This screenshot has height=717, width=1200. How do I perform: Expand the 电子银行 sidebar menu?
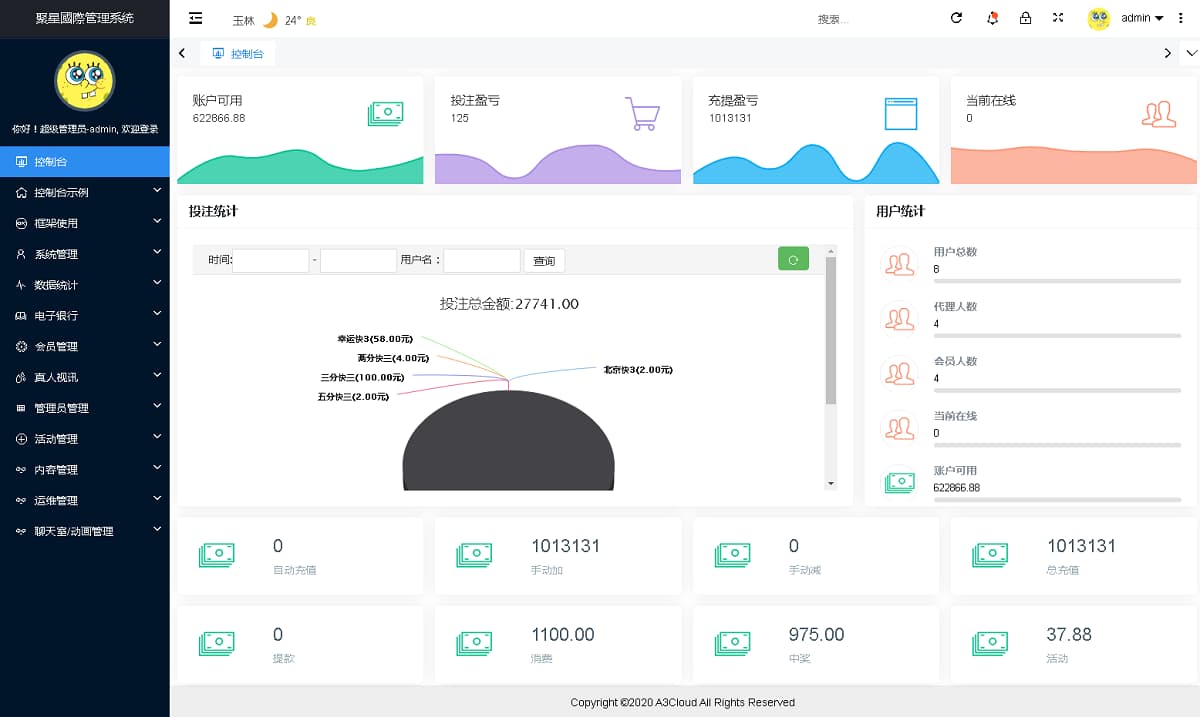[x=84, y=315]
